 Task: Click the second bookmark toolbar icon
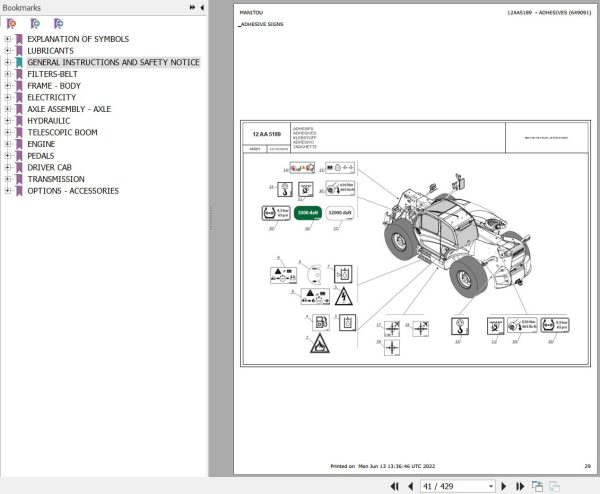pos(35,24)
